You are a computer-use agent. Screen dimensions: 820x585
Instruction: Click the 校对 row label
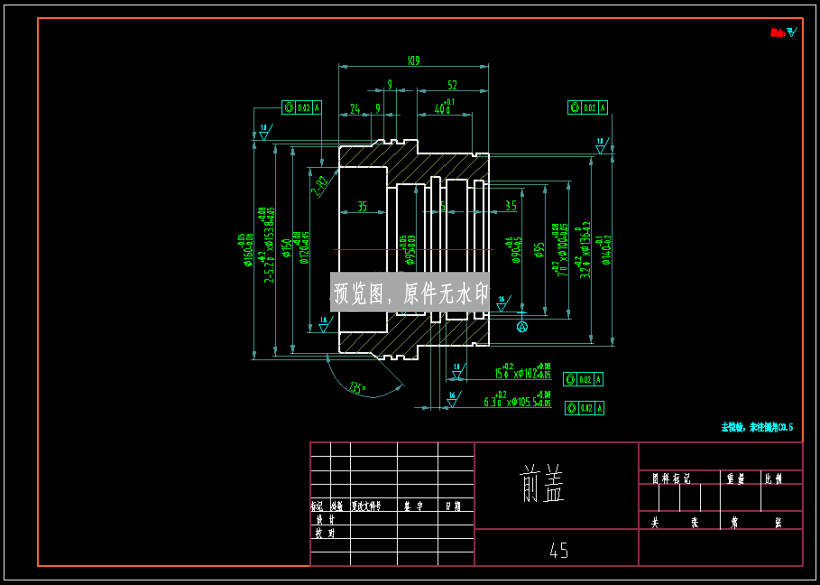325,533
